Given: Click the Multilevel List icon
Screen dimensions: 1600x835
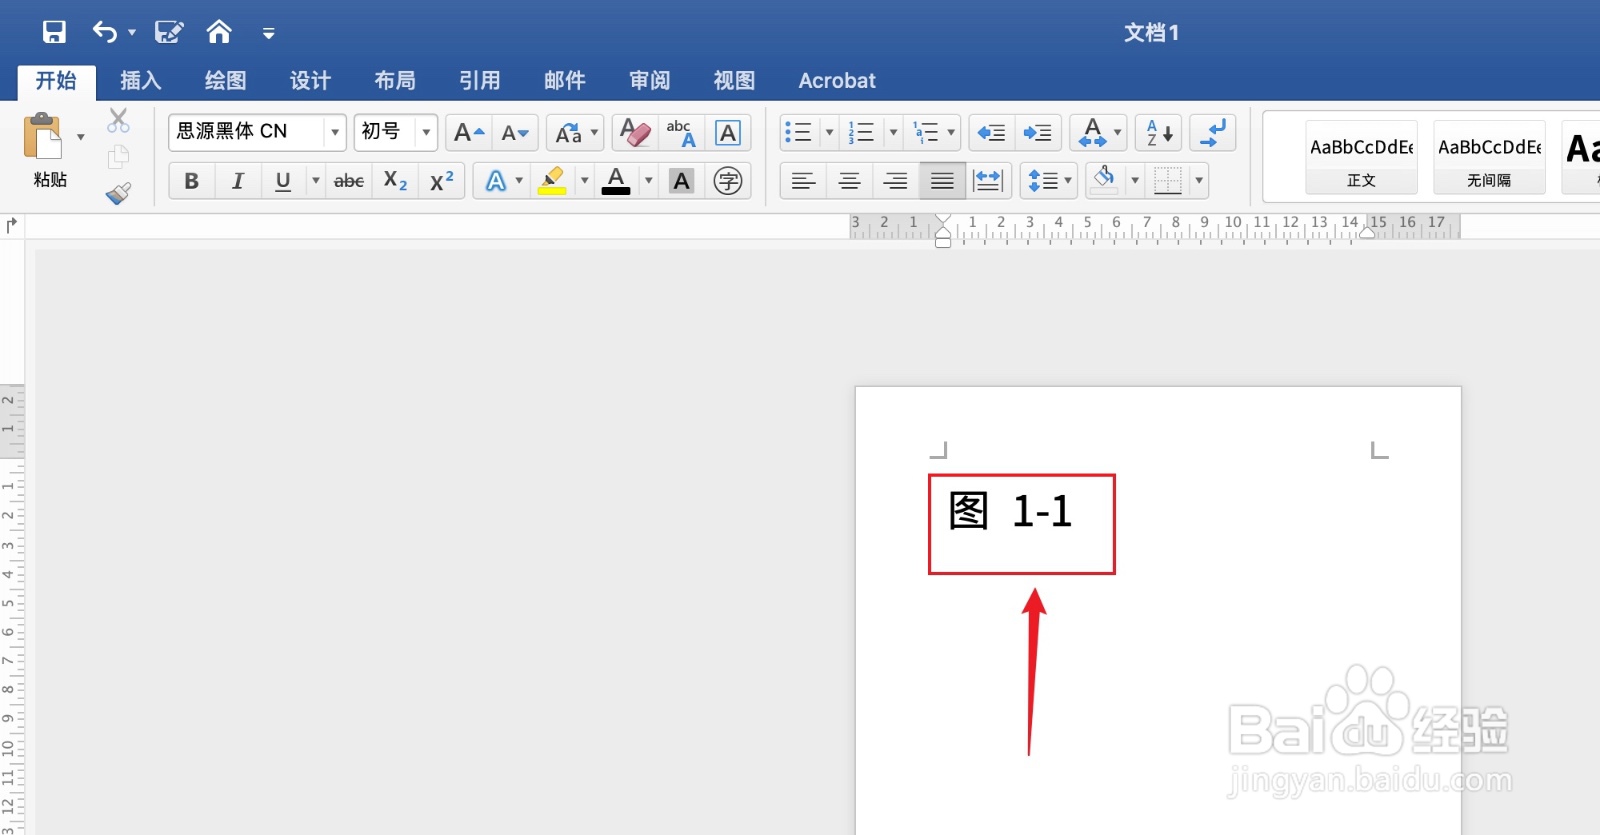Looking at the screenshot, I should [x=926, y=132].
